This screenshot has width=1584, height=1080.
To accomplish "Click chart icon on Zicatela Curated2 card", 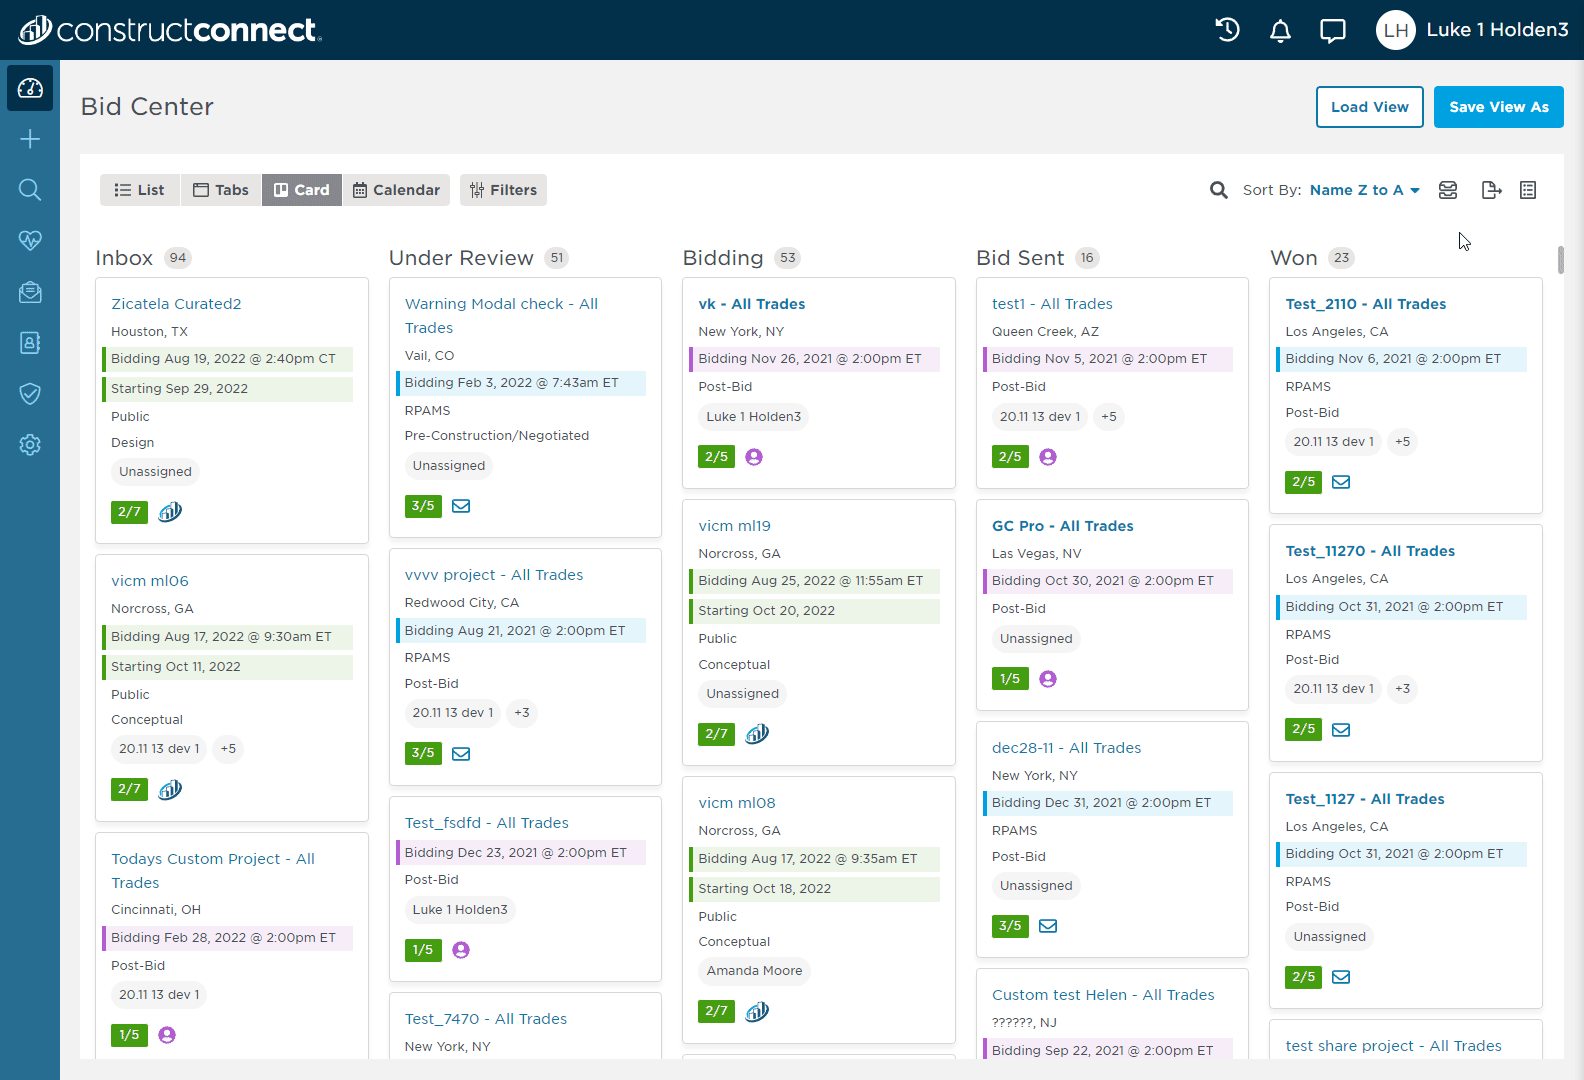I will 170,512.
